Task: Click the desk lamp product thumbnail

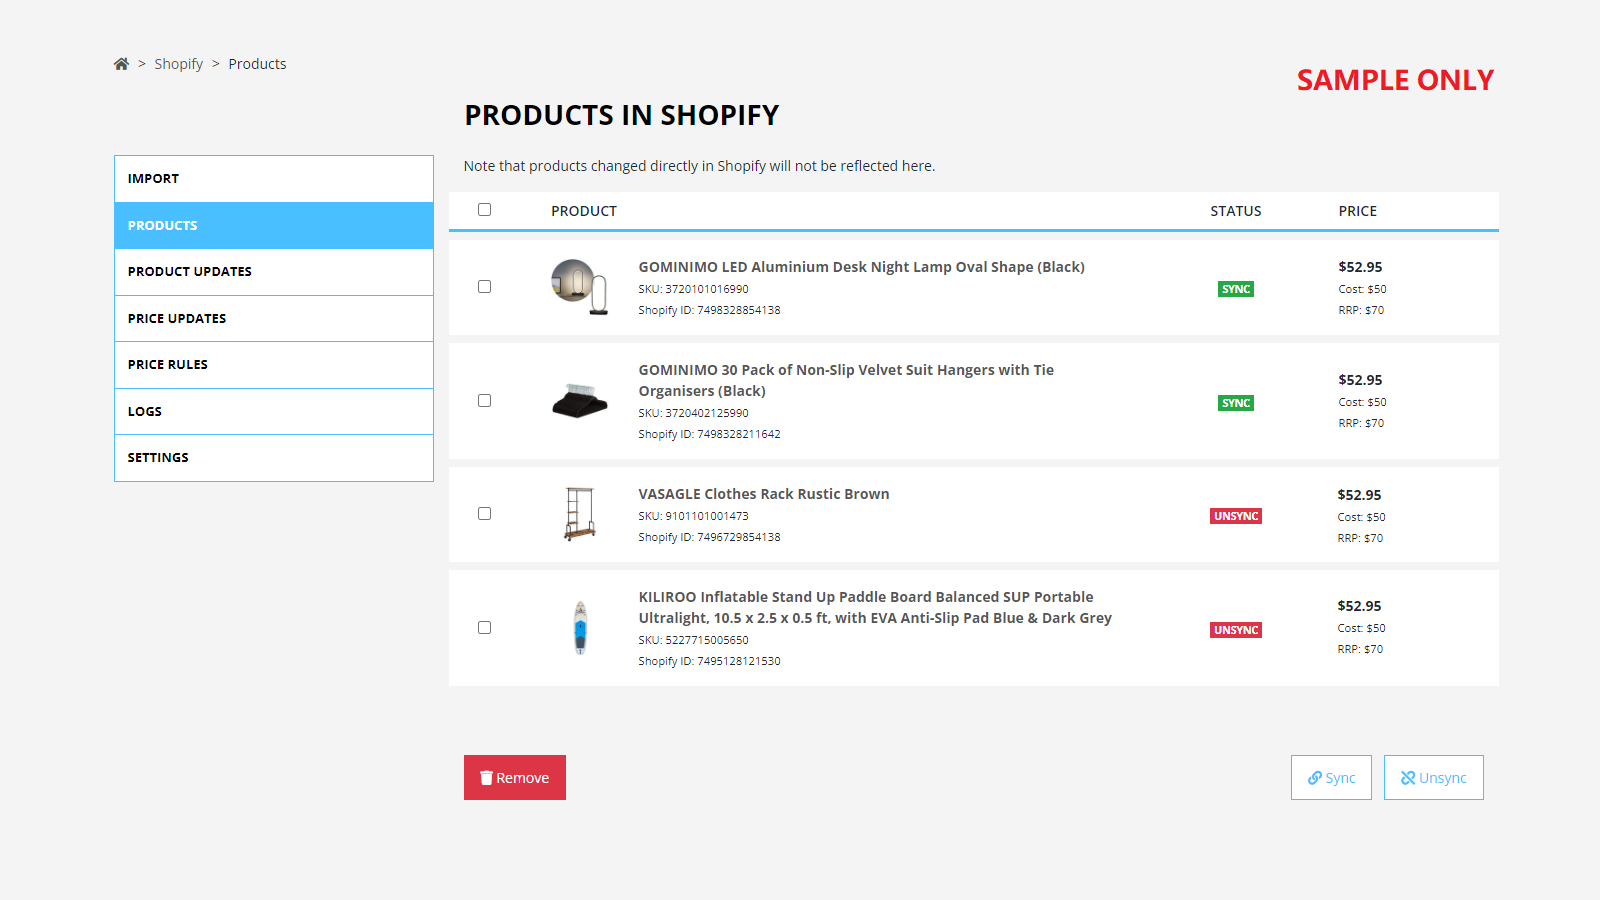Action: click(579, 287)
